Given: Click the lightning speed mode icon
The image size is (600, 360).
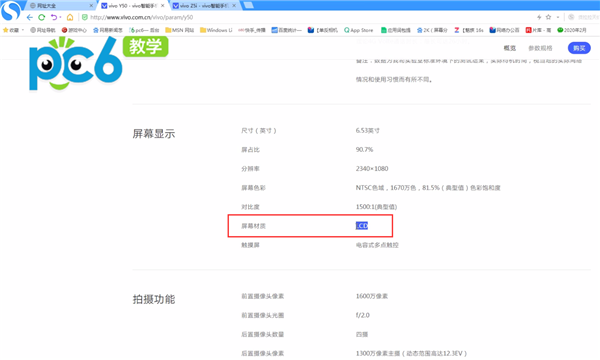Looking at the screenshot, I should (x=539, y=17).
